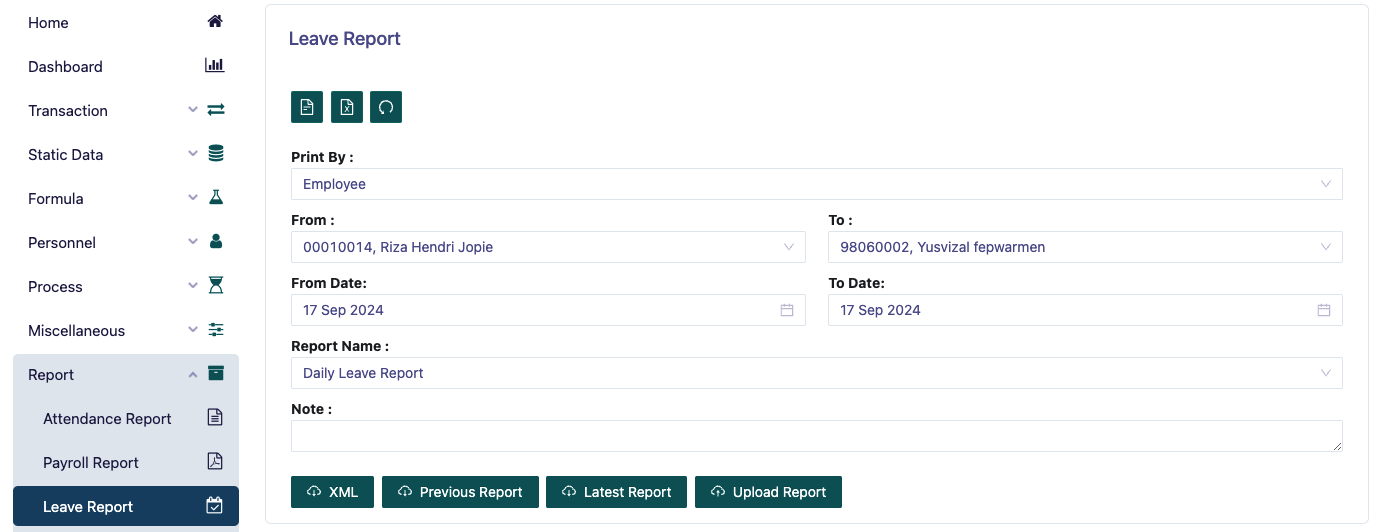
Task: Click the bar chart icon beside Dashboard
Action: (215, 66)
